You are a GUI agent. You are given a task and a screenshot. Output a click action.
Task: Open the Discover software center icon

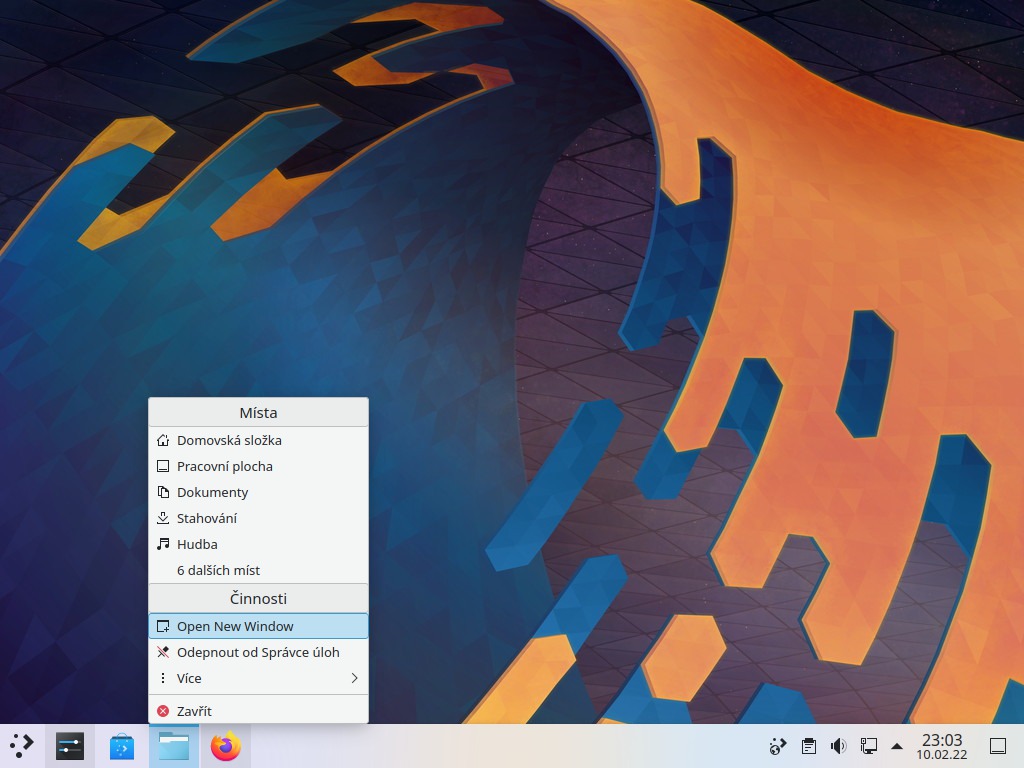(121, 746)
